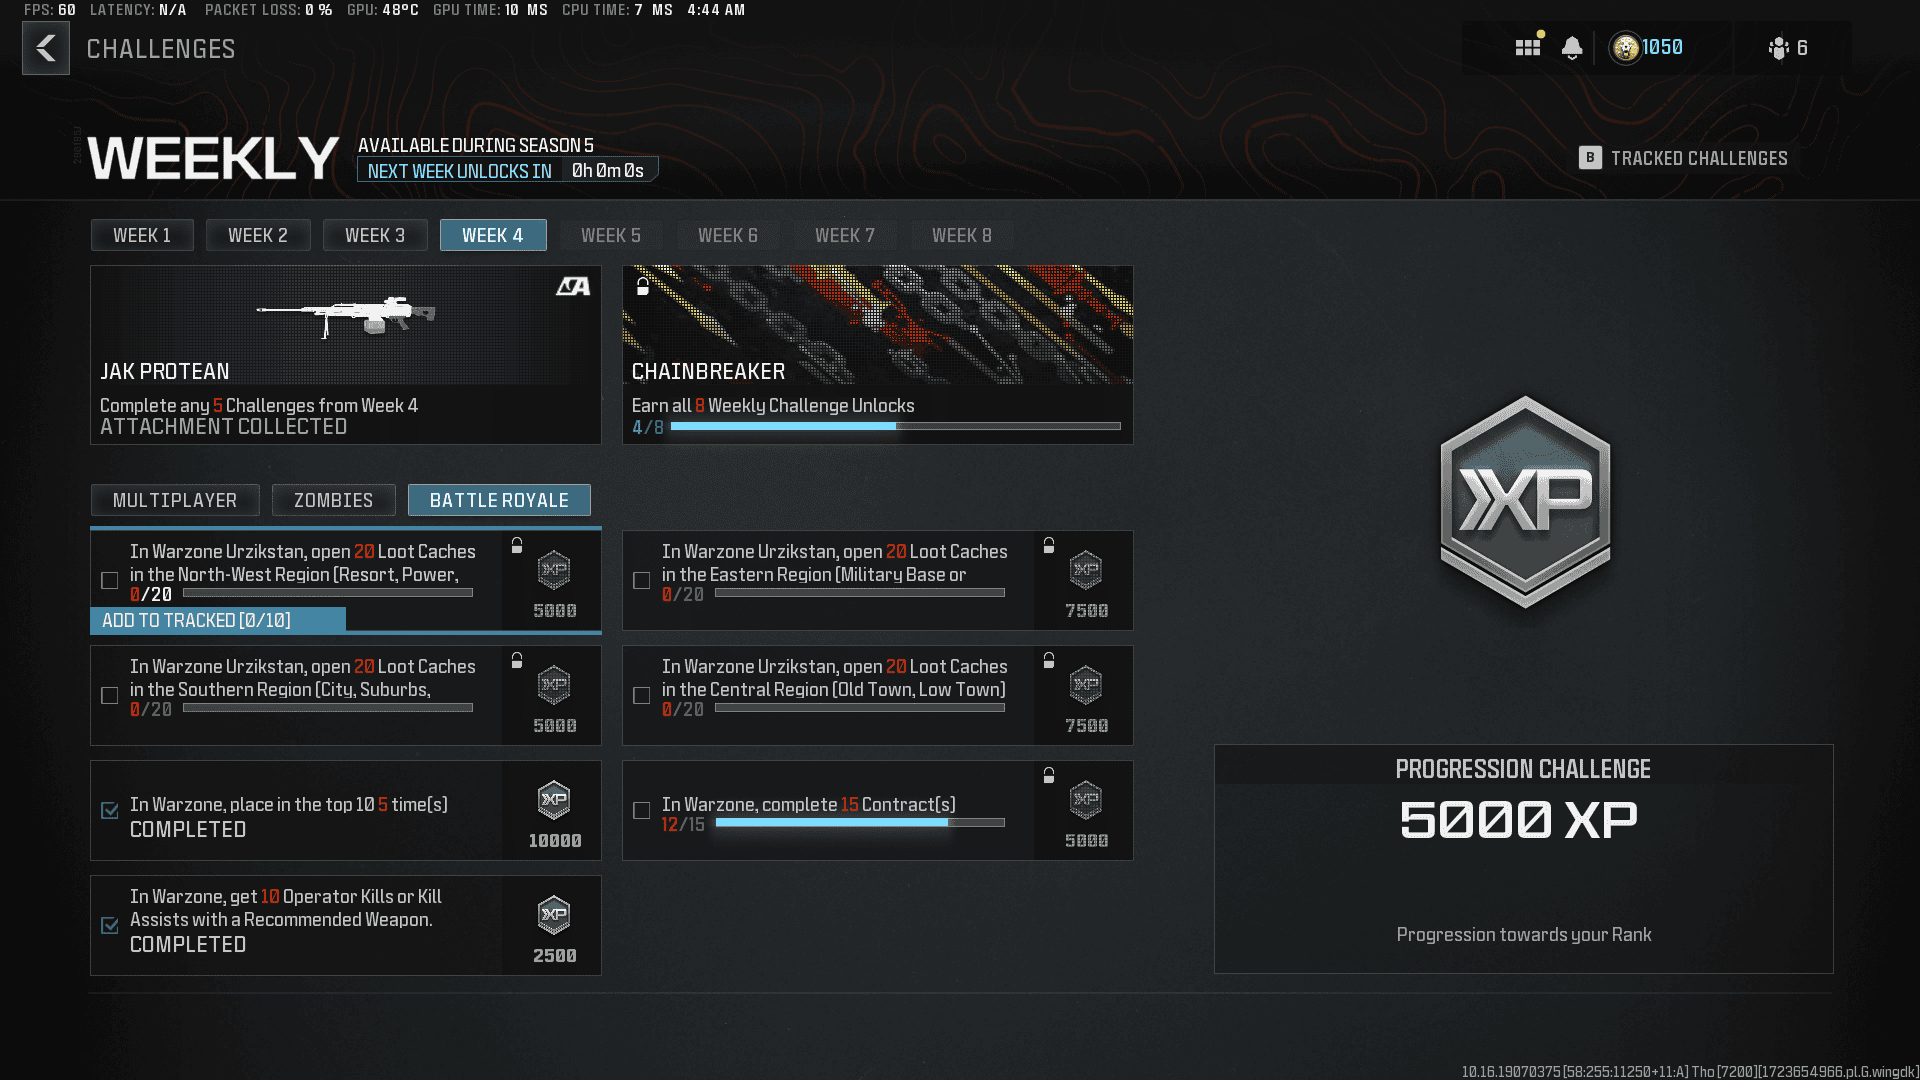Select the Week 5 tab
Image resolution: width=1920 pixels, height=1080 pixels.
[x=611, y=235]
